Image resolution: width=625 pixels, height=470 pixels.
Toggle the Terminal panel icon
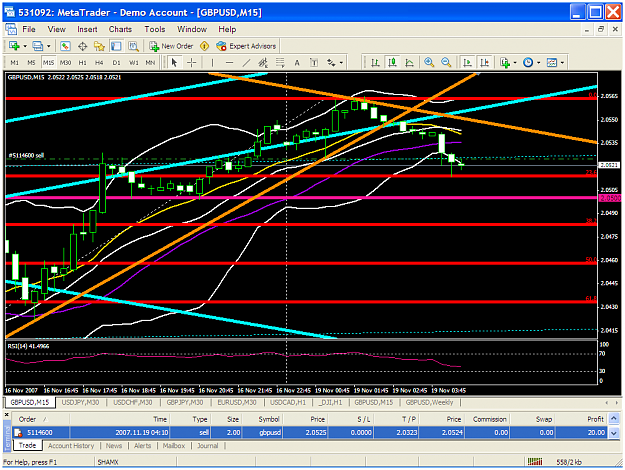click(x=116, y=46)
